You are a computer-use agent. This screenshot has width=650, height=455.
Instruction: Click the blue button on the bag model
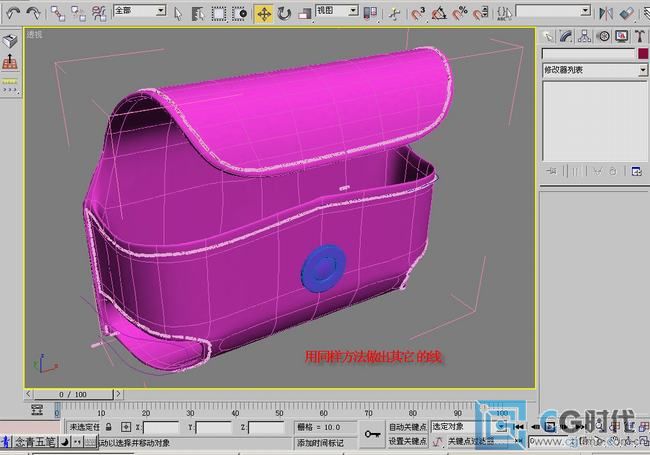(x=323, y=268)
